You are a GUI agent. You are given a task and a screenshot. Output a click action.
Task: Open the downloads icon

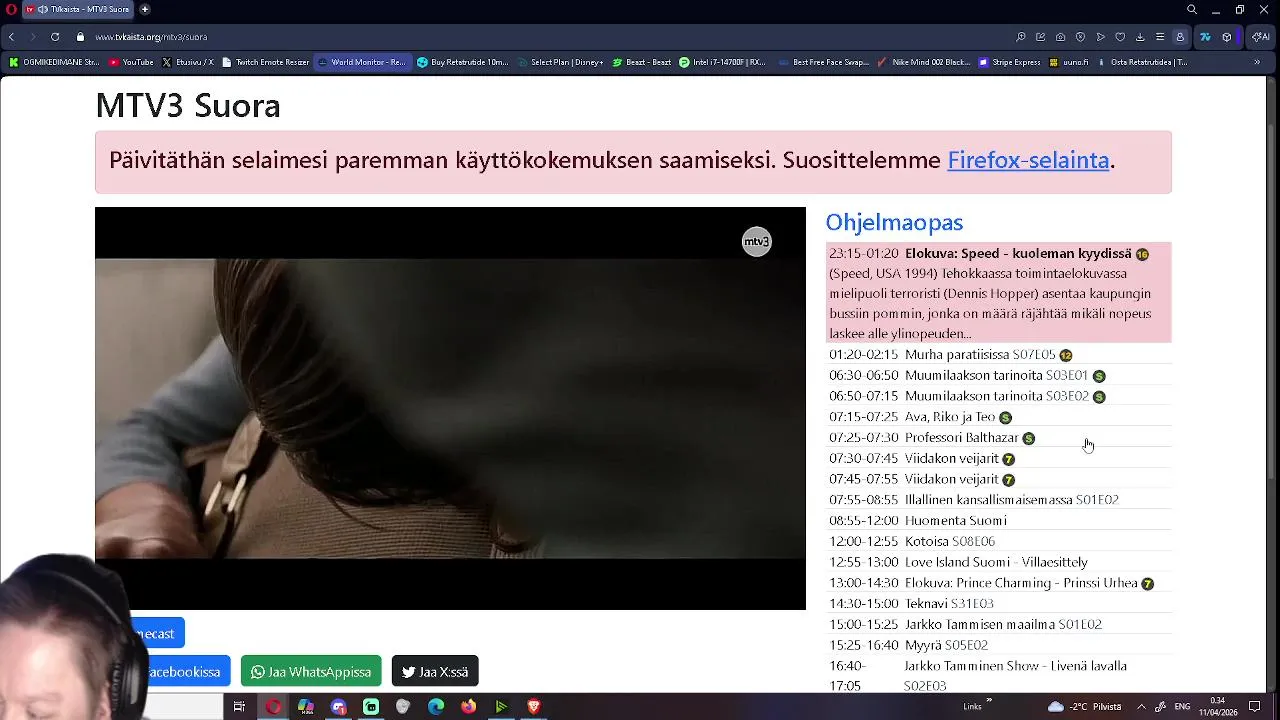pos(1140,37)
